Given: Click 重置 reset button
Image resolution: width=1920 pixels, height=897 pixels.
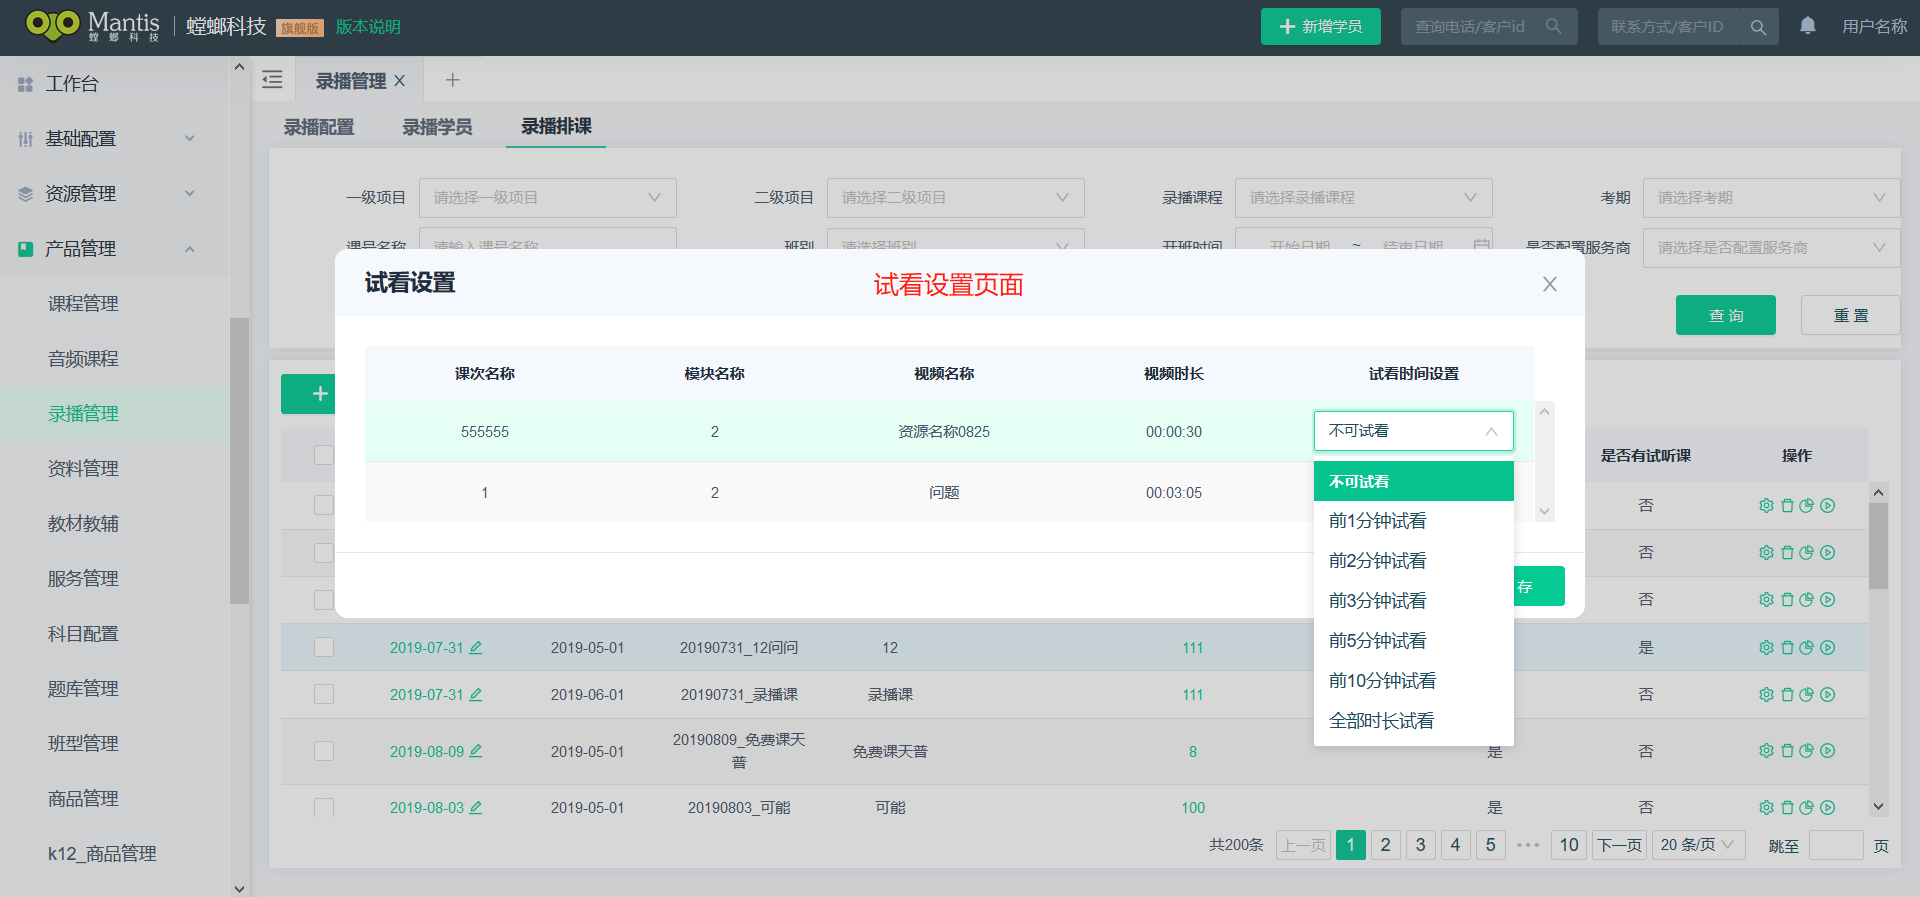Looking at the screenshot, I should point(1850,315).
